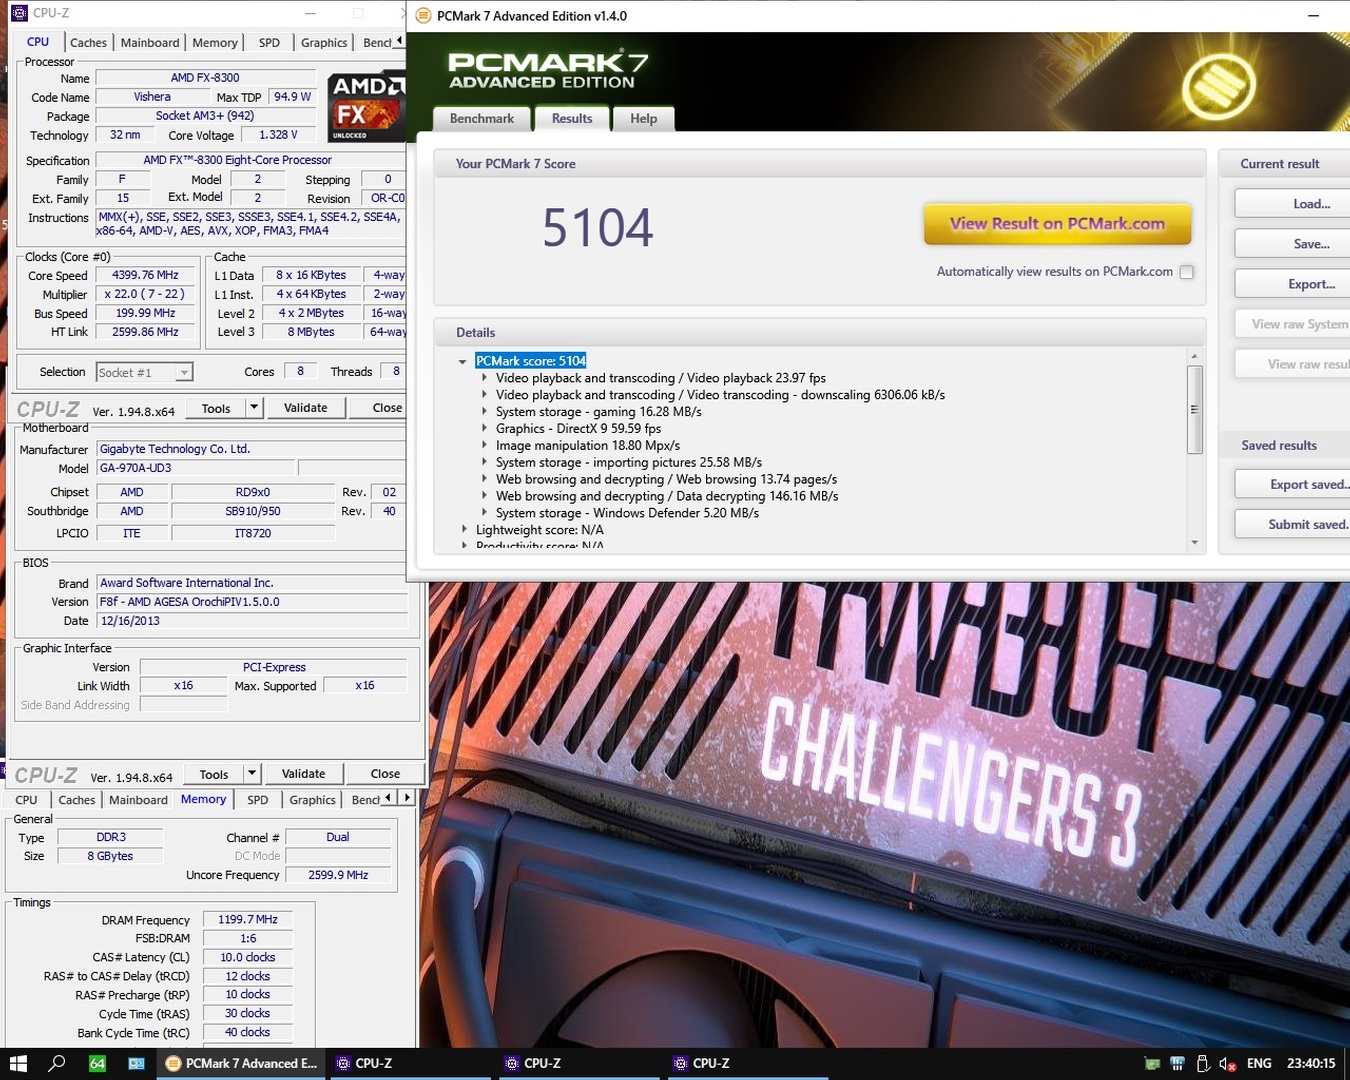
Task: Click the taskbar icon left of PCMark 7 task
Action: coord(136,1063)
